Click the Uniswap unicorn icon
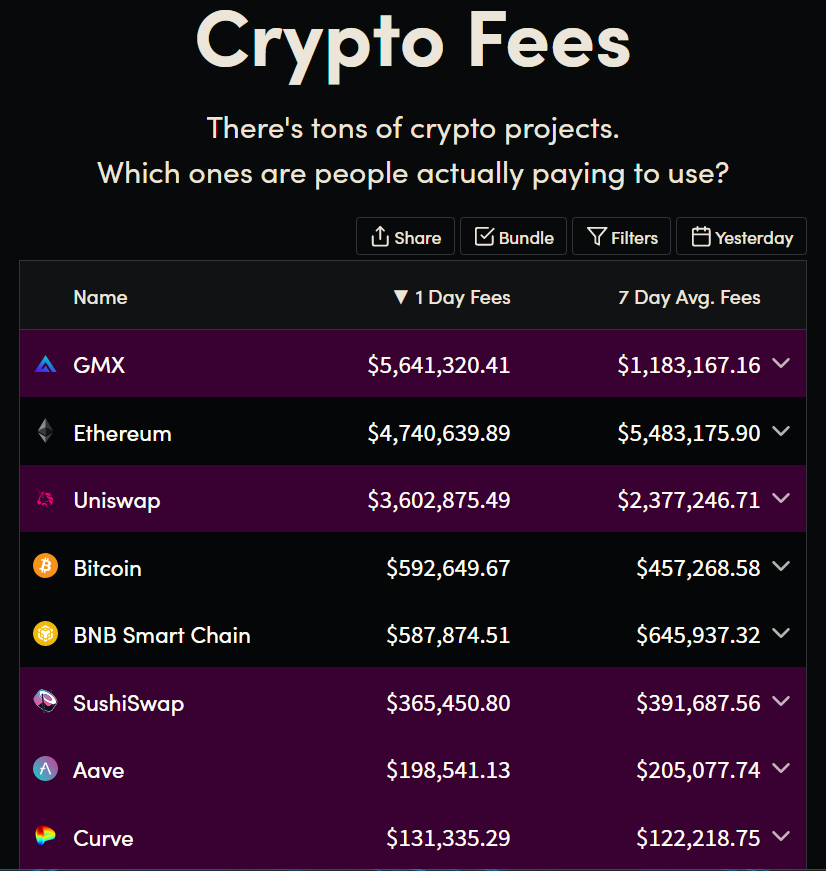The height and width of the screenshot is (871, 826). tap(45, 500)
